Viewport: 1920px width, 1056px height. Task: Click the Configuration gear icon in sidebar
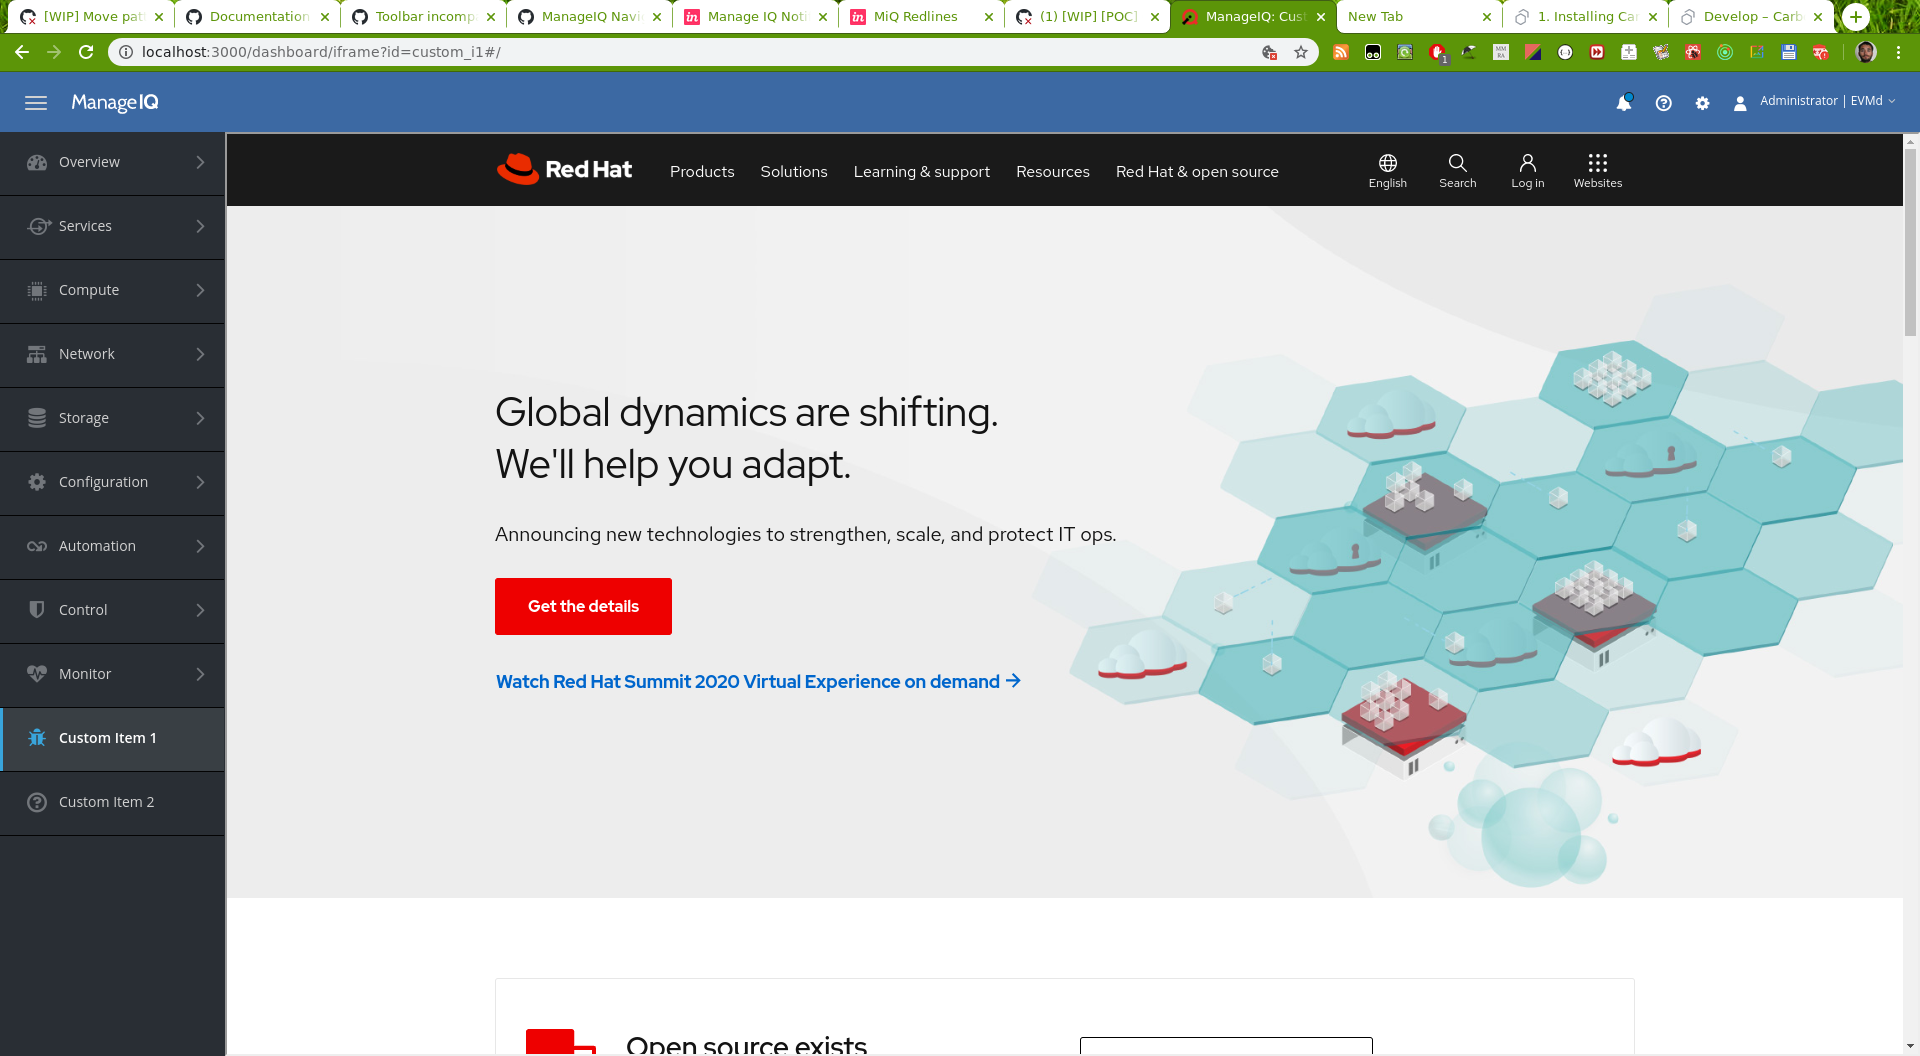[37, 482]
